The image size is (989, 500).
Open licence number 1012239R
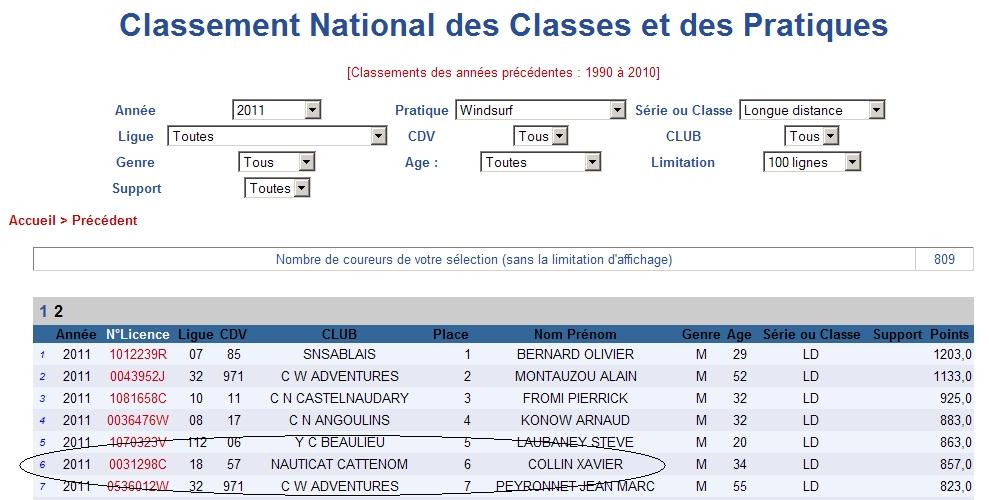[138, 354]
